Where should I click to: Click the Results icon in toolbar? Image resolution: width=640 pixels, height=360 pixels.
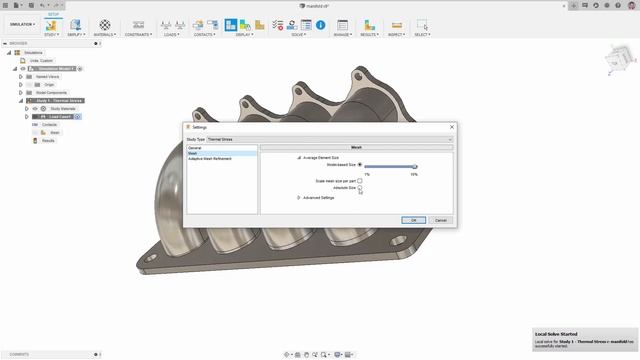pos(369,25)
